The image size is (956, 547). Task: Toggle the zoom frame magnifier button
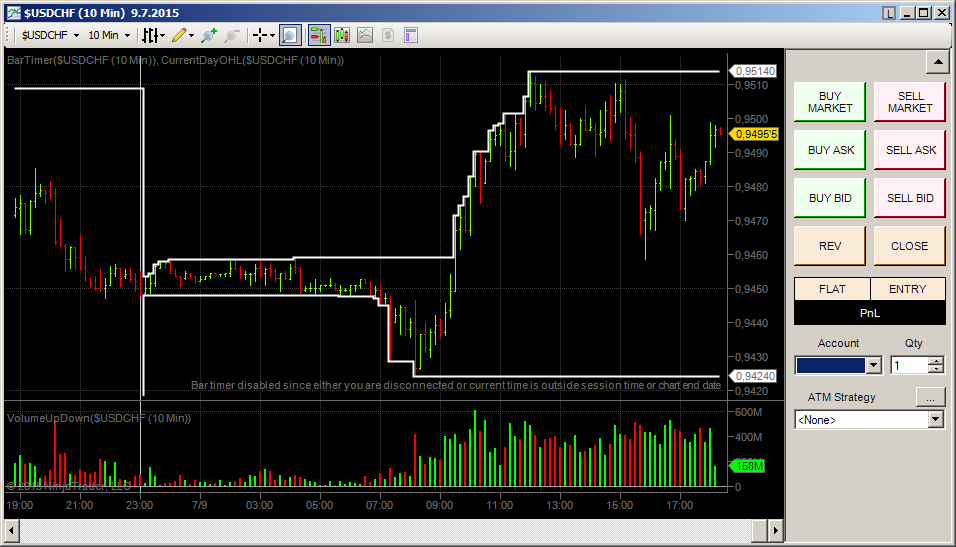click(290, 35)
